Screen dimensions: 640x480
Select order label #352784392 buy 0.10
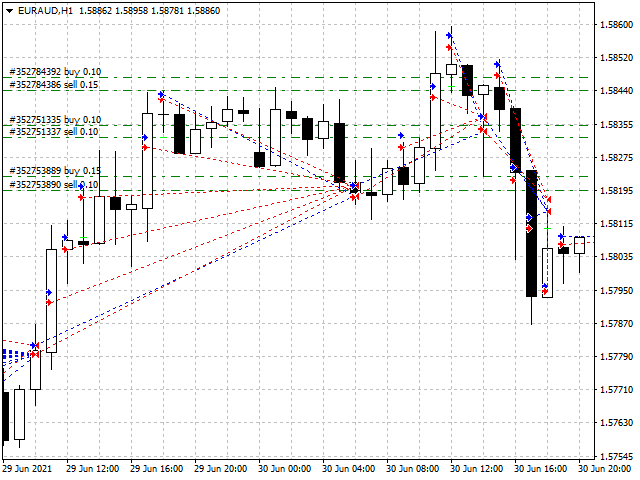pyautogui.click(x=55, y=72)
